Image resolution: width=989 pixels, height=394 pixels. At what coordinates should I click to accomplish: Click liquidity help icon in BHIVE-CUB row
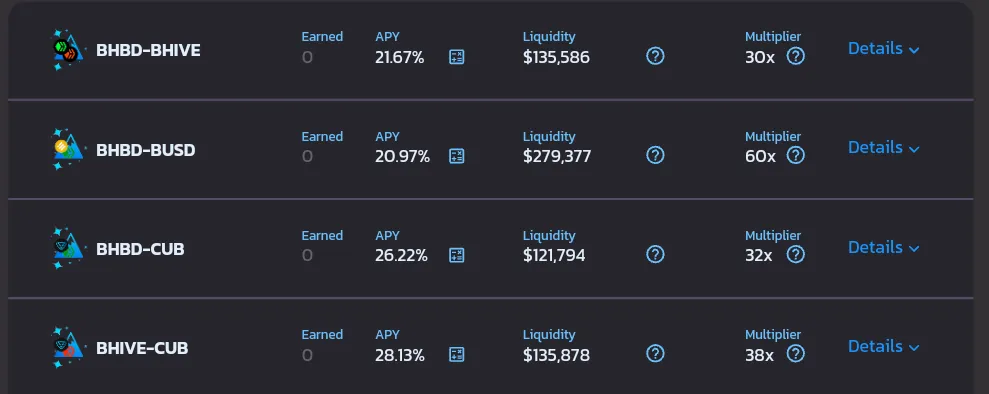[655, 353]
